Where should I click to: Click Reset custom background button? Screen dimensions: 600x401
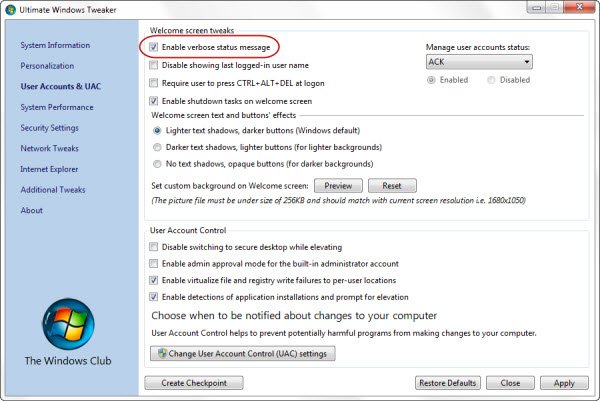point(392,186)
